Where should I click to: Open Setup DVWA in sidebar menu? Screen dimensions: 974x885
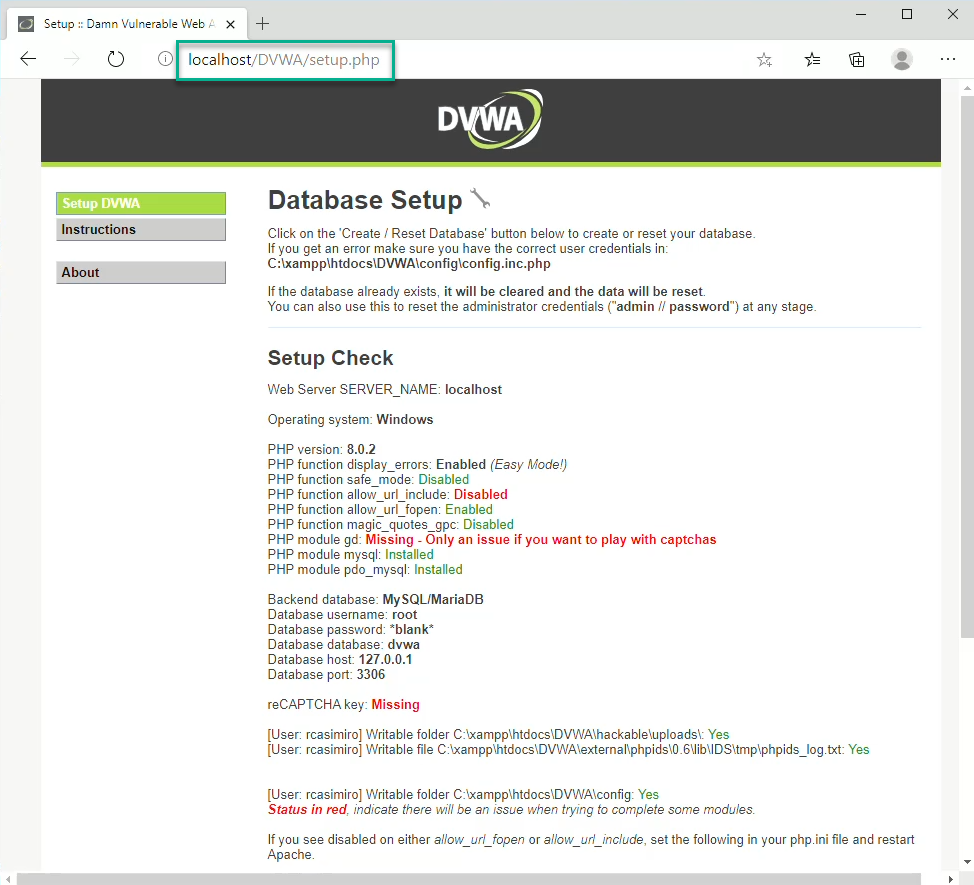[141, 203]
